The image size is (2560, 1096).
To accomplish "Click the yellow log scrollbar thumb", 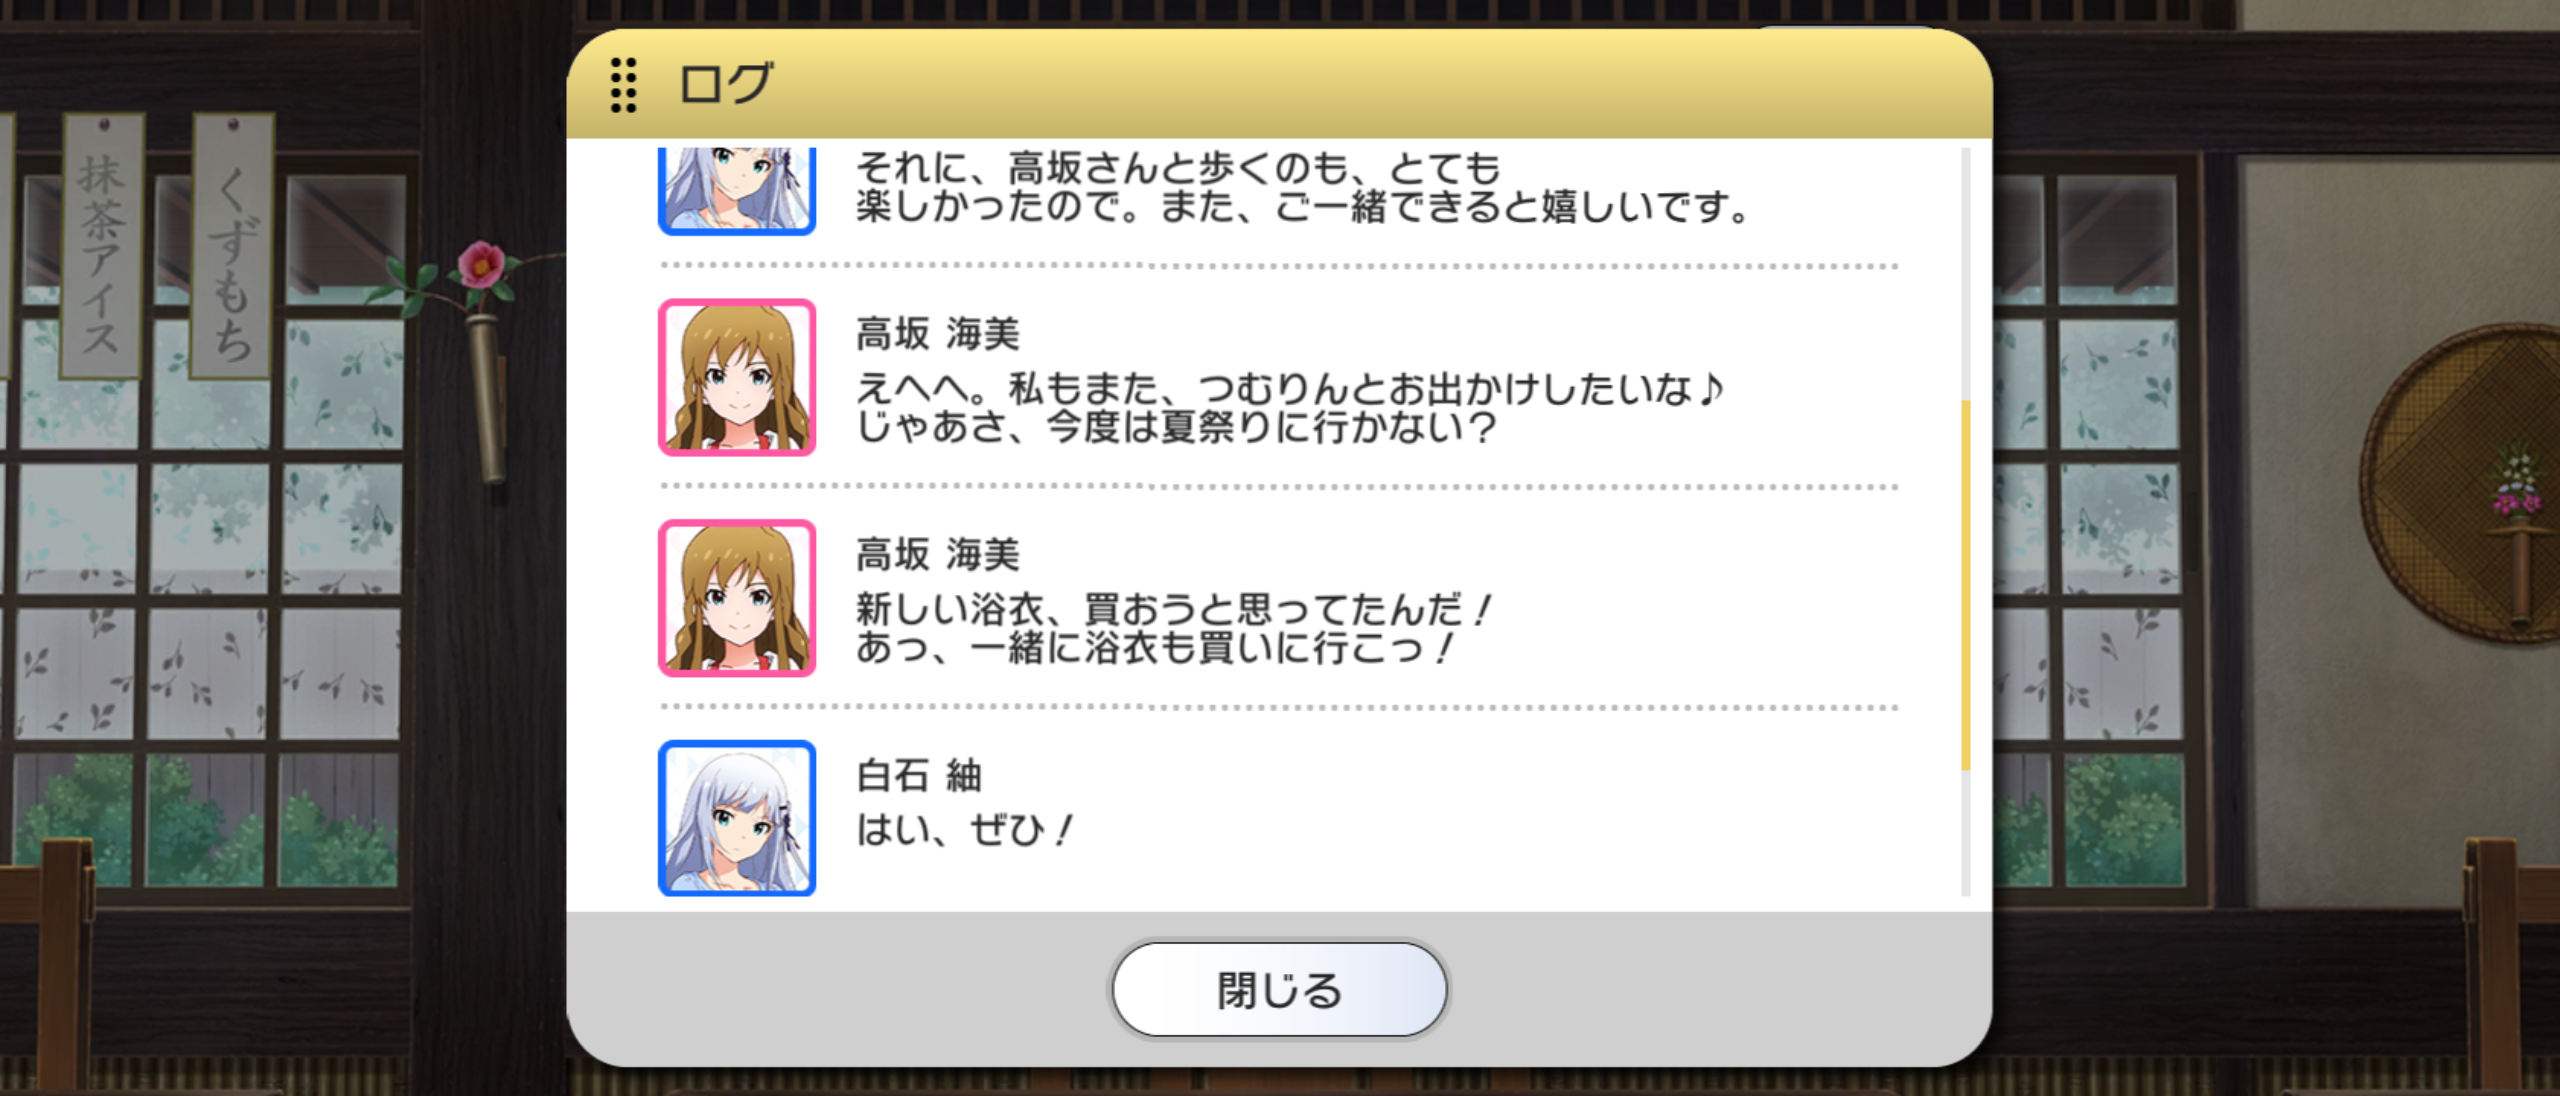I will [1966, 585].
